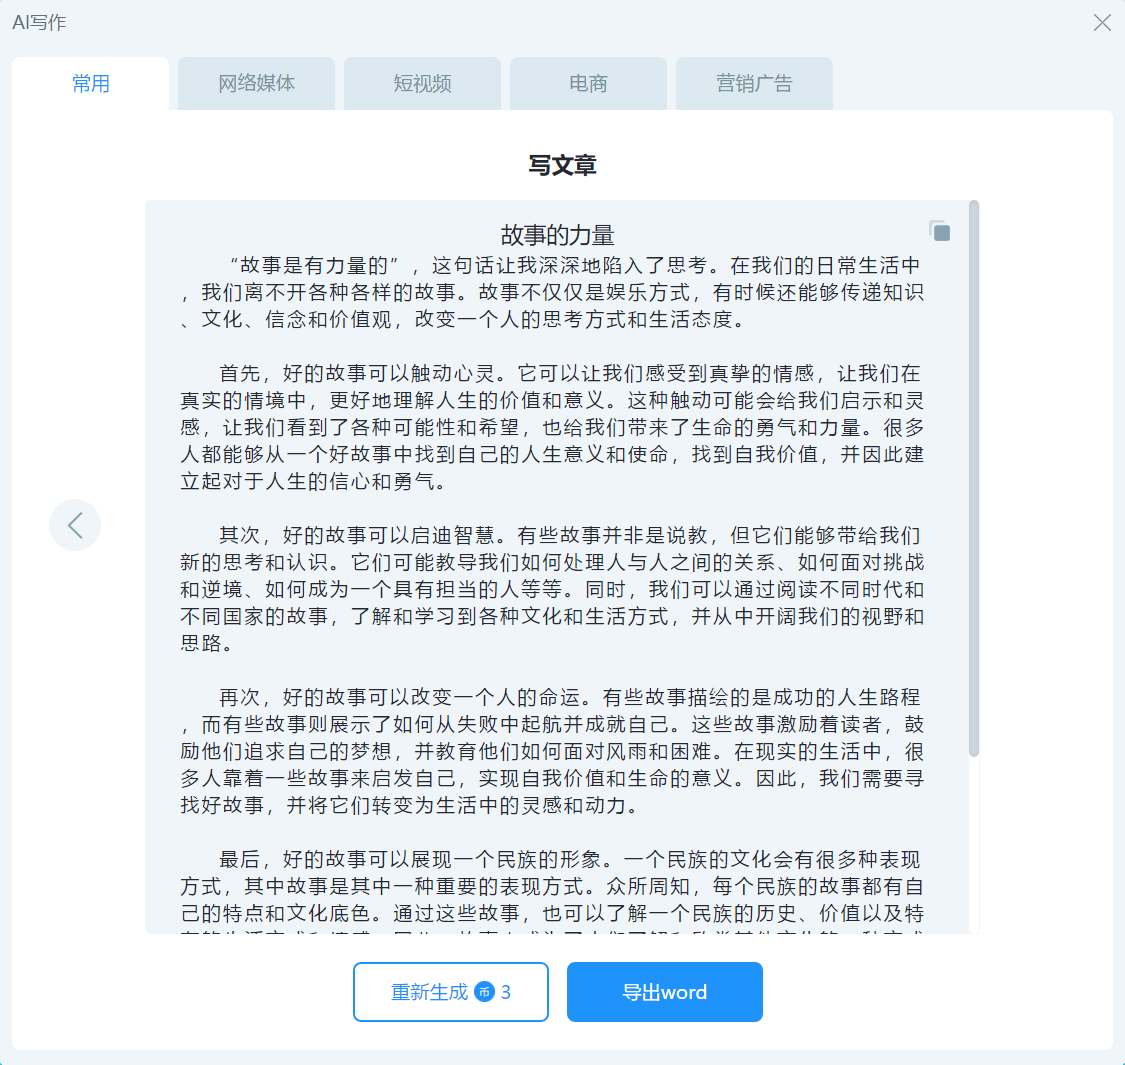The width and height of the screenshot is (1125, 1065).
Task: Click the opening paragraph “故事是有力量的”
Action: (552, 292)
